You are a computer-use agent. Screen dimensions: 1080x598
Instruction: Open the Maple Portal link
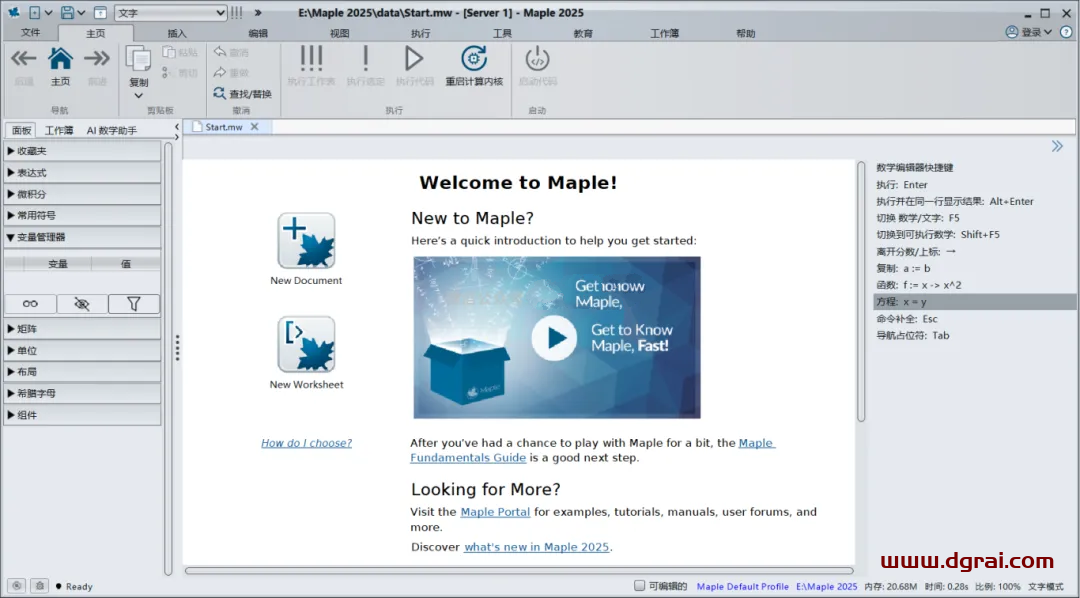click(495, 512)
